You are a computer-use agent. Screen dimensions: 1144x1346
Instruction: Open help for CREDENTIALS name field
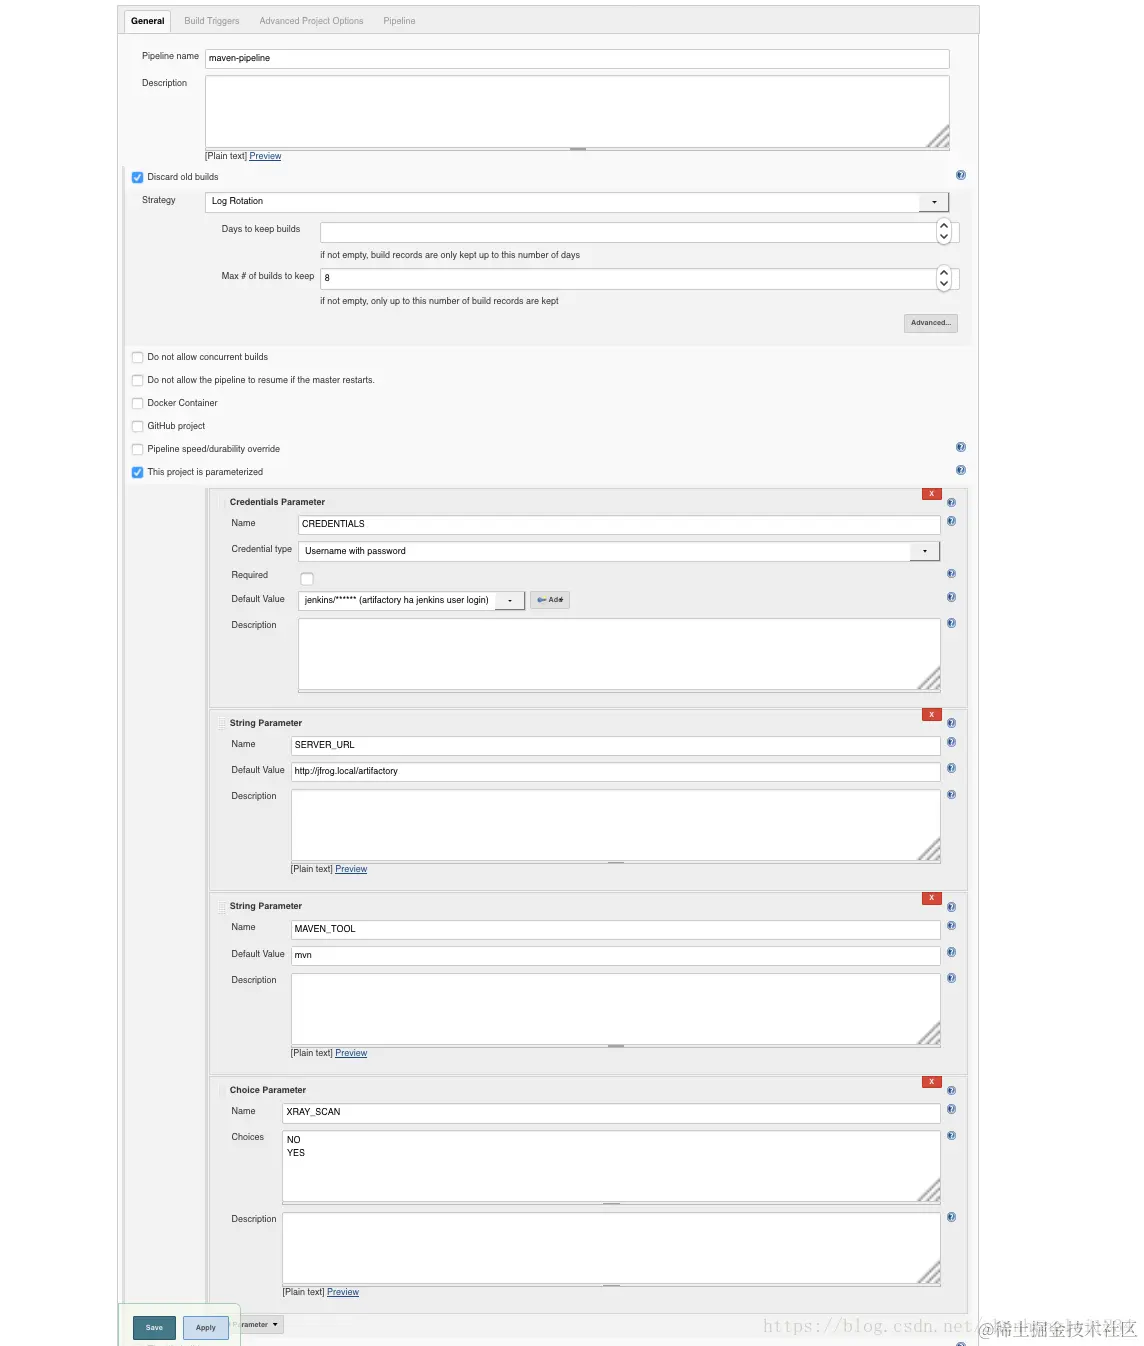(x=951, y=521)
